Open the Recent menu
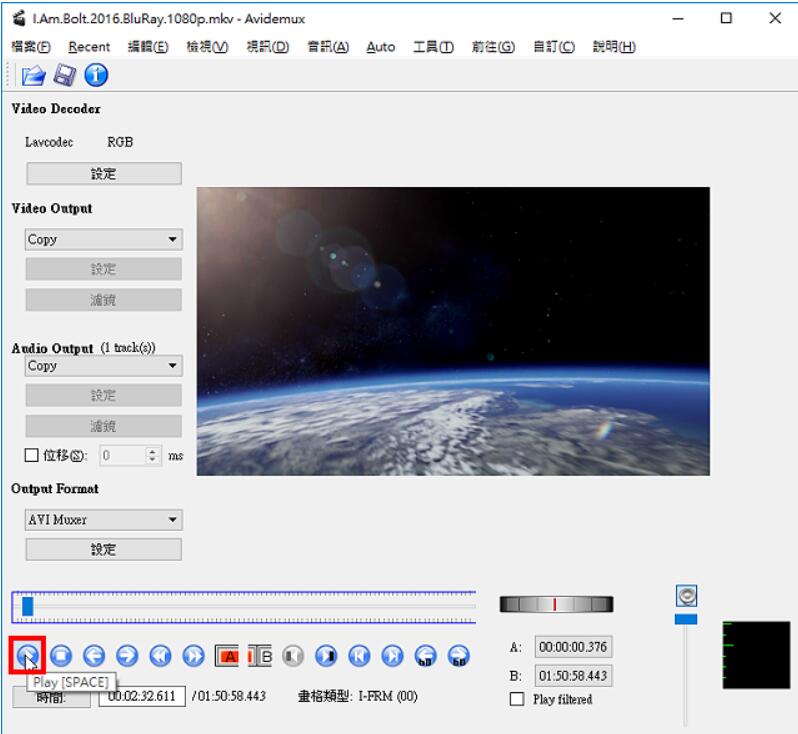The height and width of the screenshot is (734, 798). (89, 47)
